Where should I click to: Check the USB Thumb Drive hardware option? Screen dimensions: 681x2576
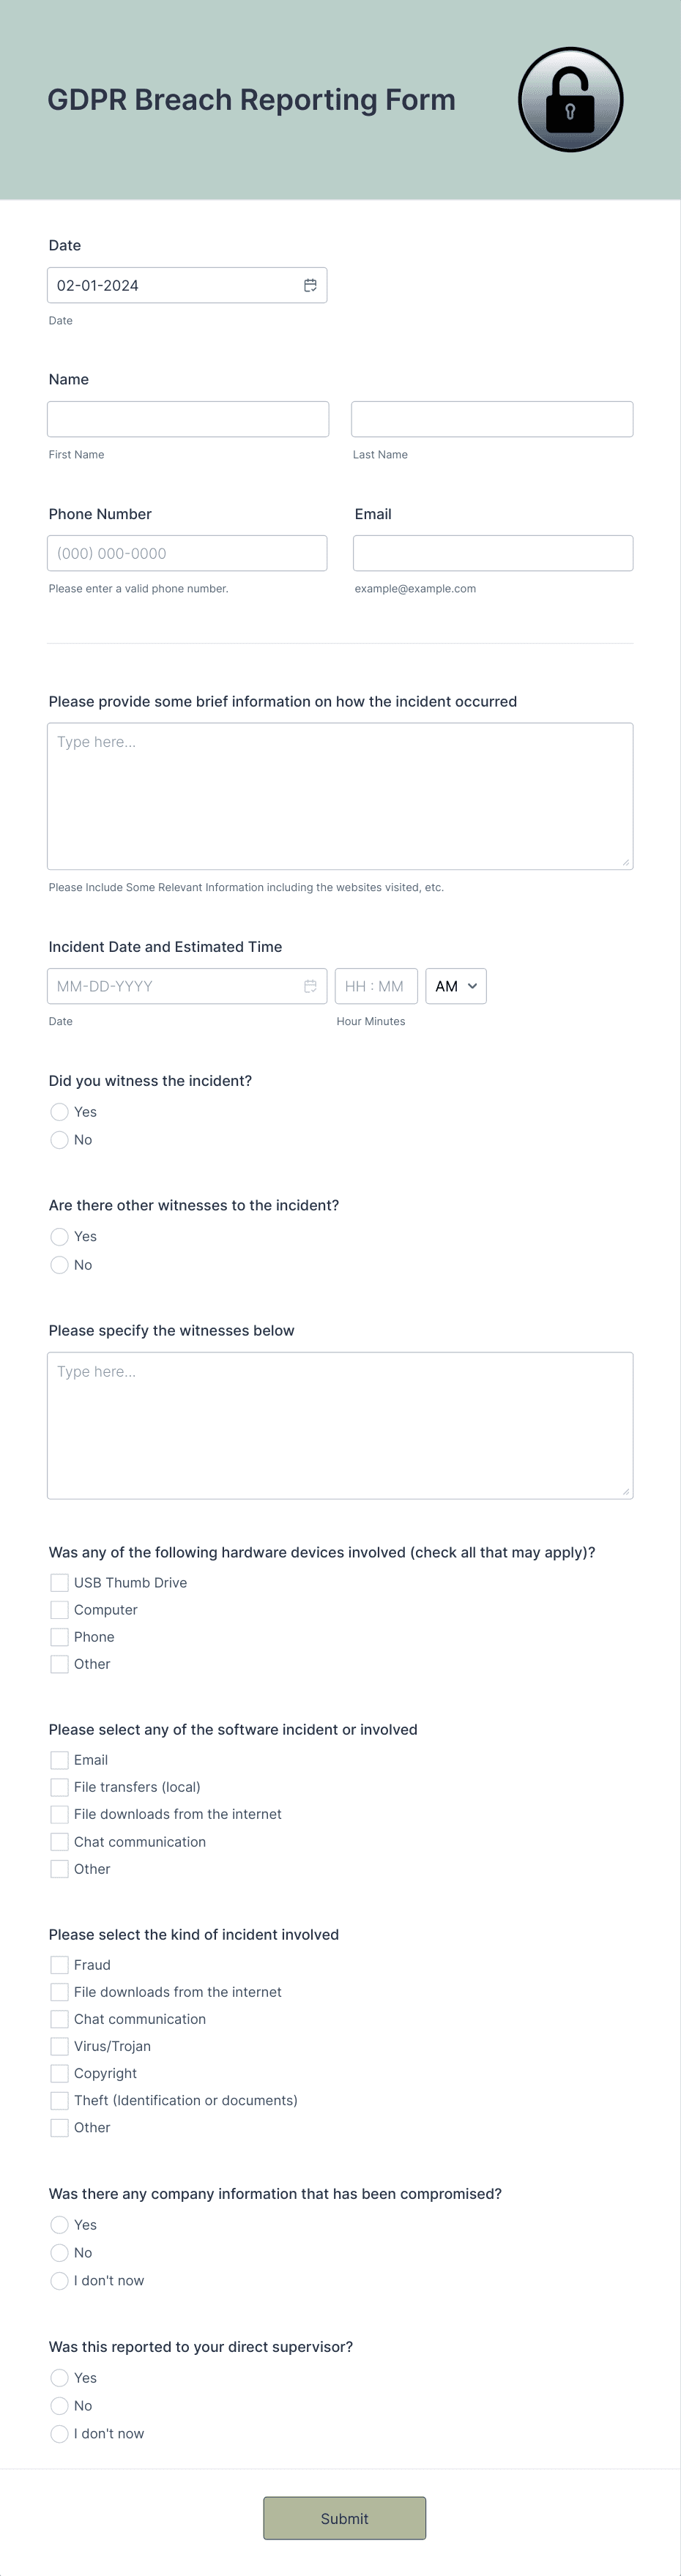(x=59, y=1582)
